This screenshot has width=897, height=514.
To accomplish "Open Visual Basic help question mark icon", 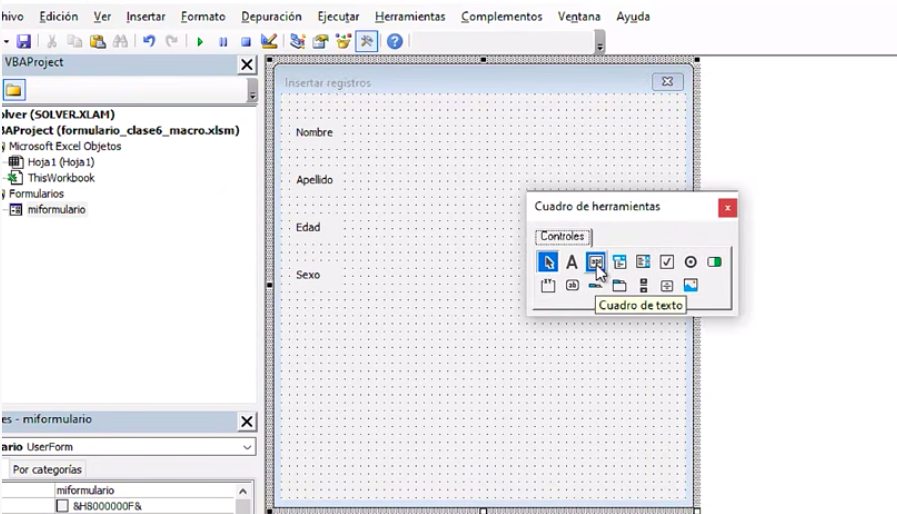I will tap(395, 41).
